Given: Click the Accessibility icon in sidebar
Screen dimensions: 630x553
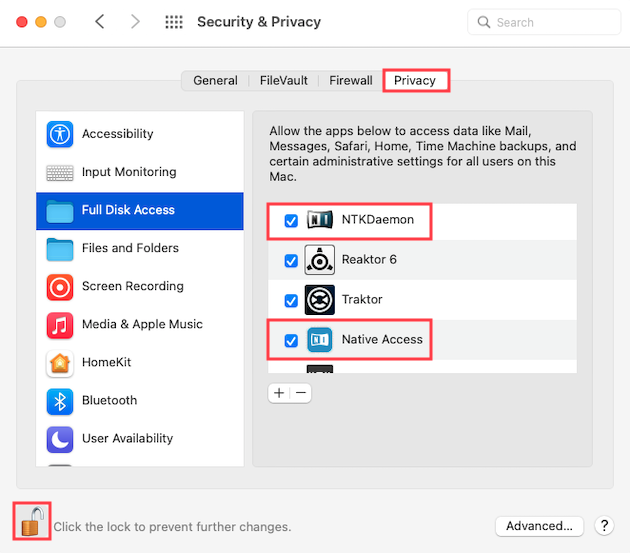Looking at the screenshot, I should tap(60, 134).
